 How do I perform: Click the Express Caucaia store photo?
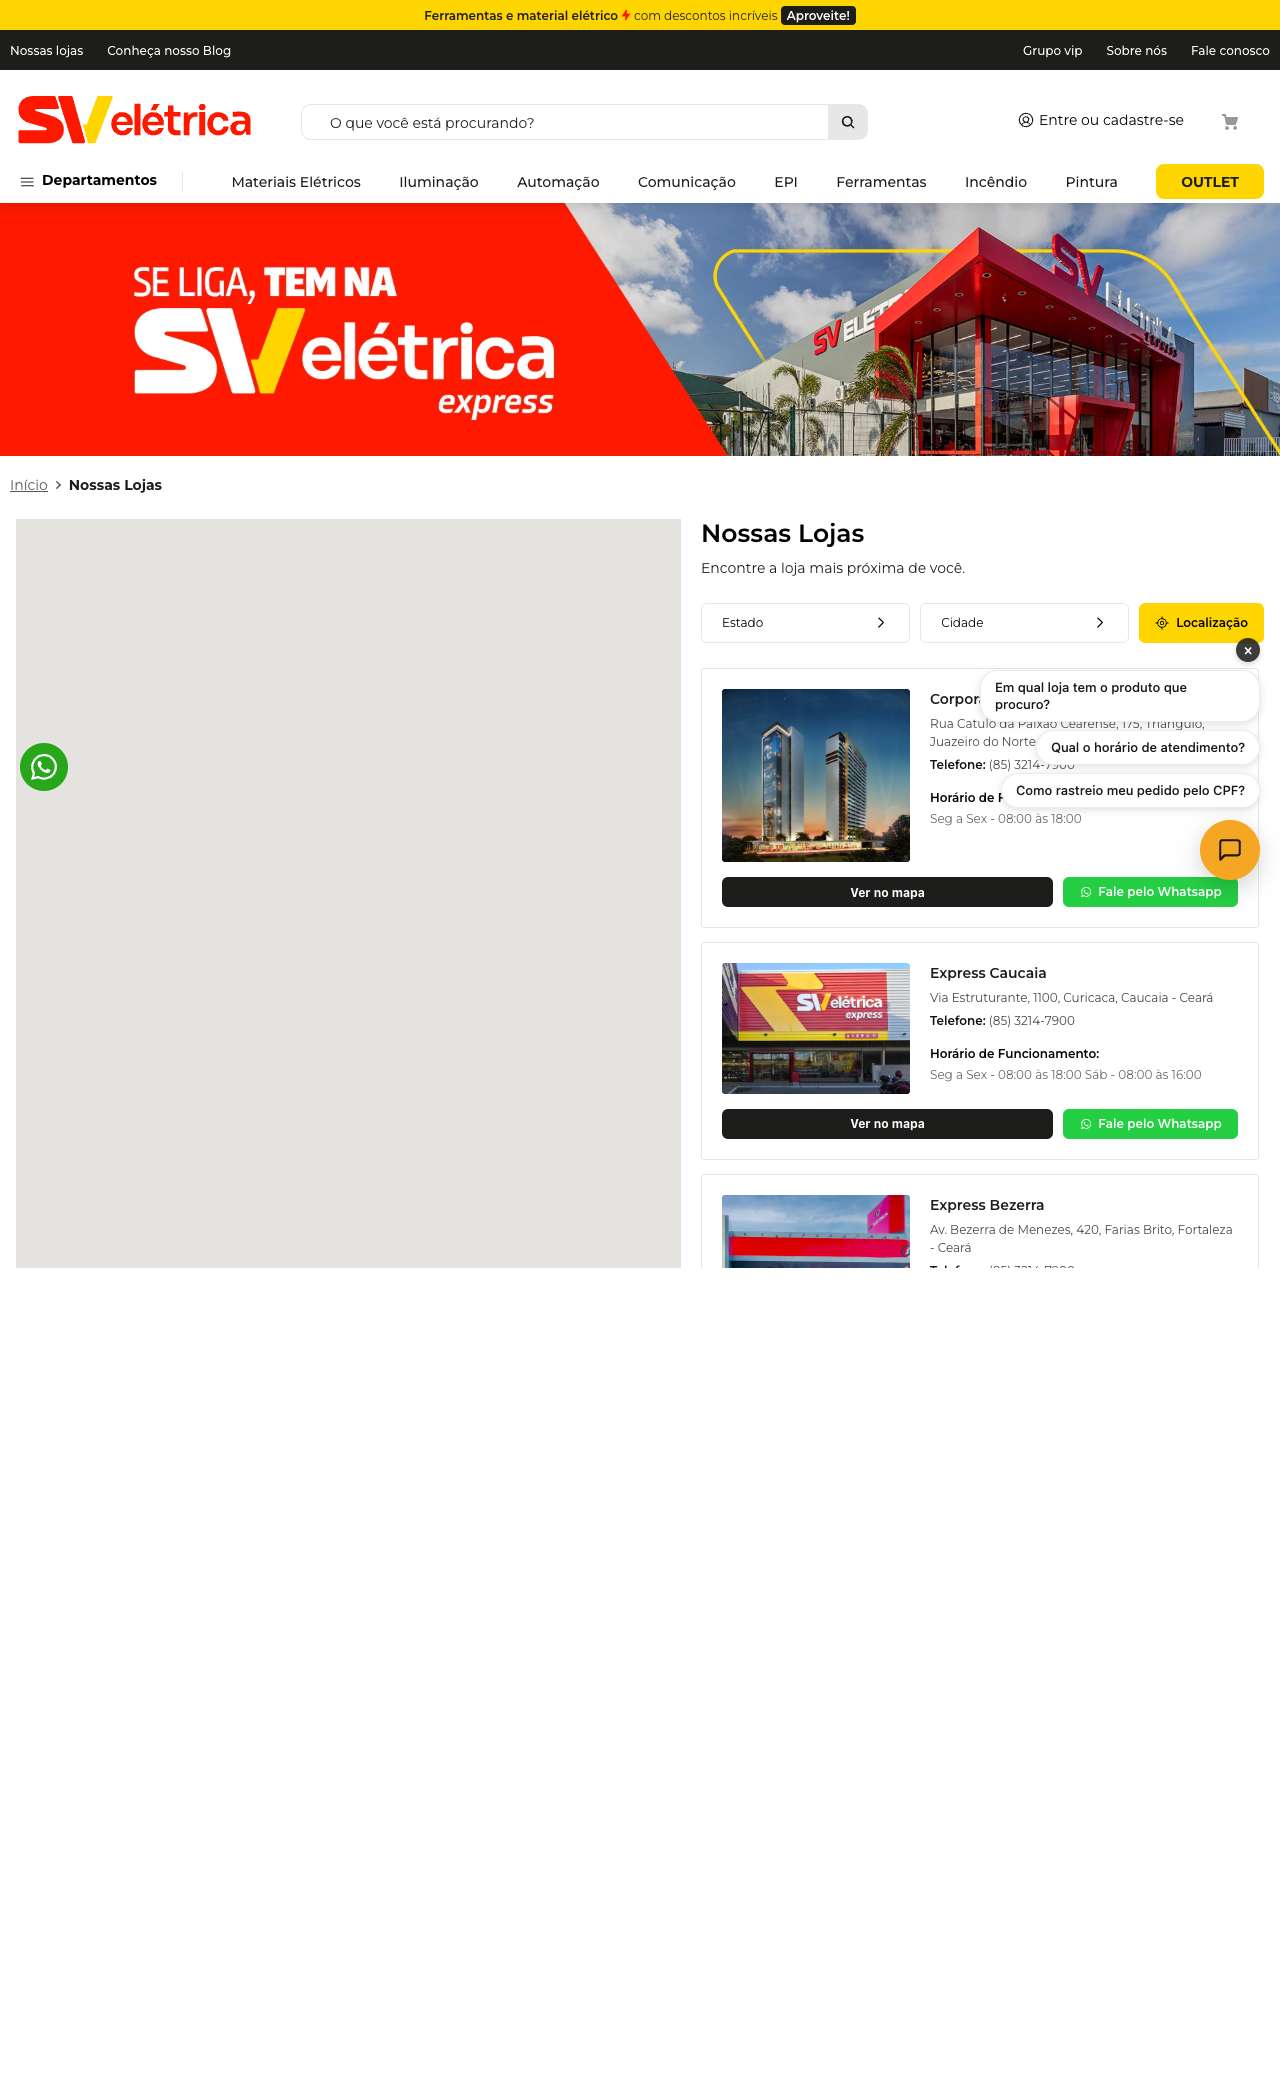[816, 1028]
